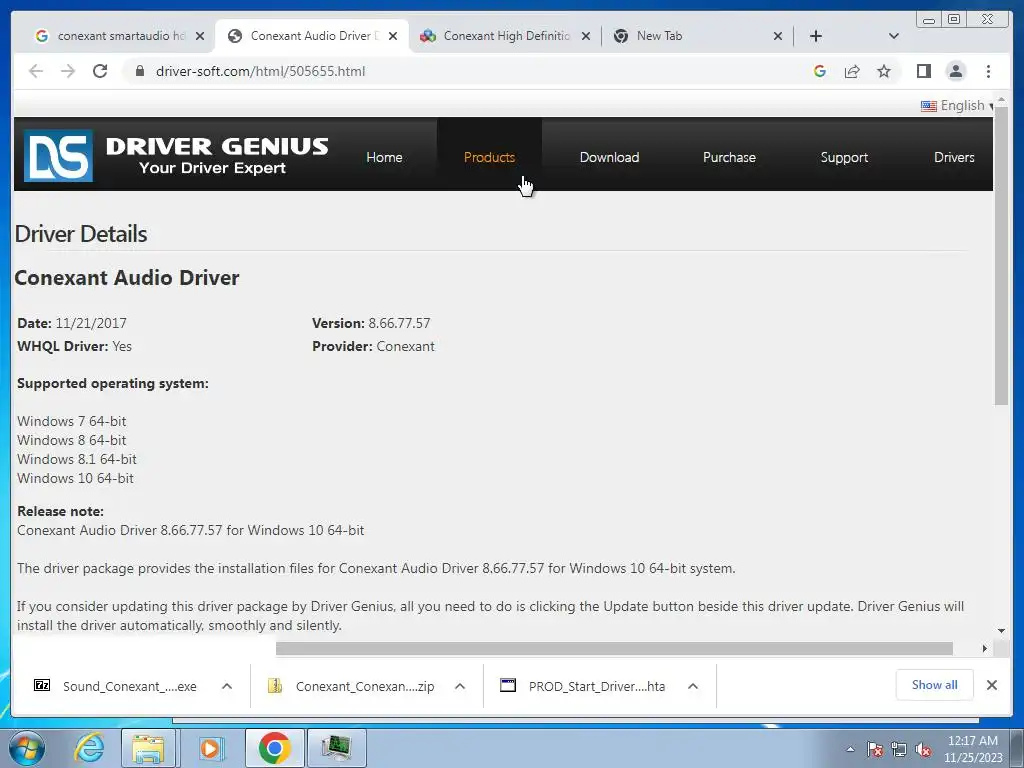
Task: Click Show all downloads button
Action: coord(934,684)
